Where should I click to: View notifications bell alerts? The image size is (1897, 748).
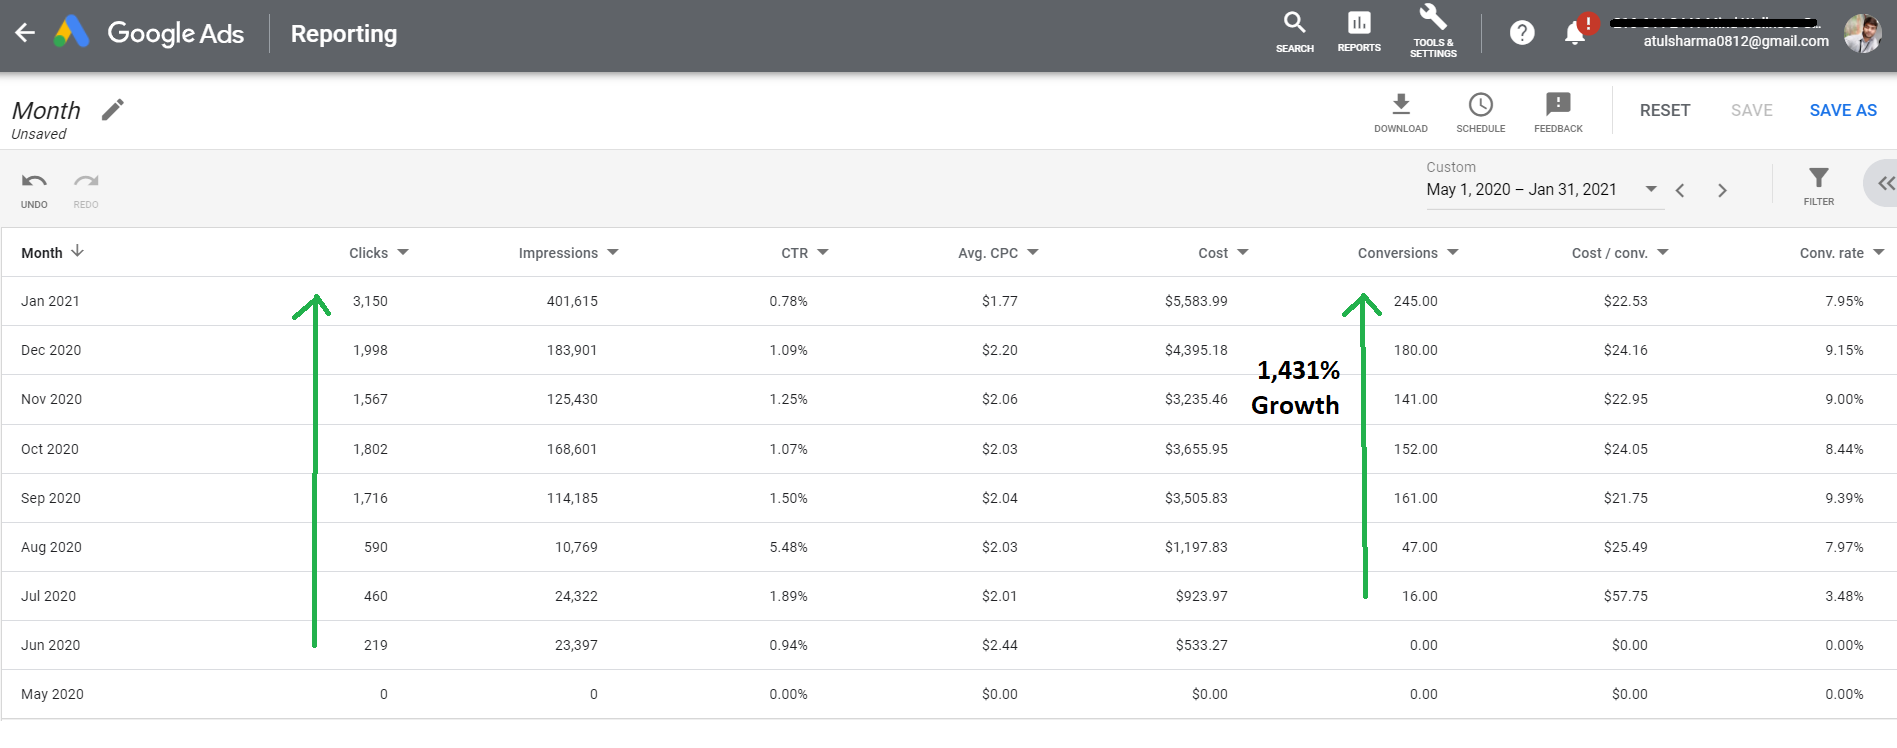(1575, 33)
